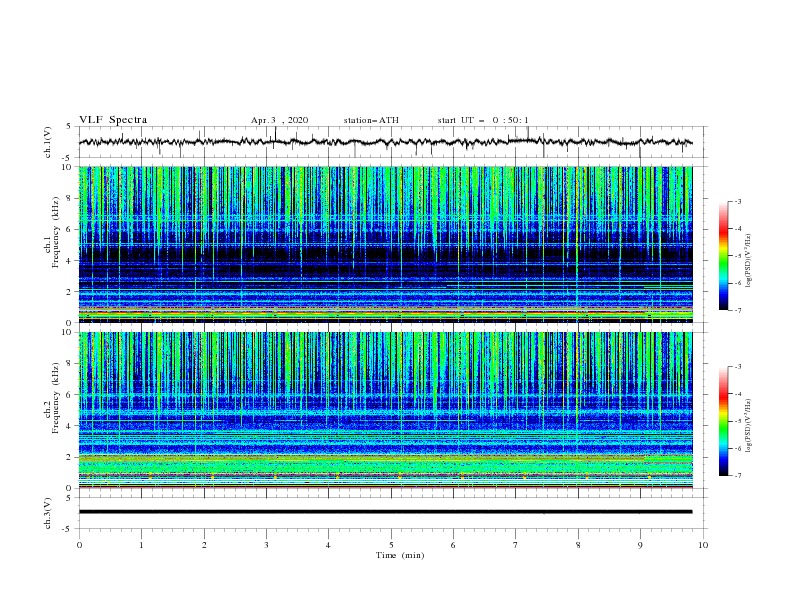Click the ch.2 frequency axis "6" tick label

pos(70,395)
